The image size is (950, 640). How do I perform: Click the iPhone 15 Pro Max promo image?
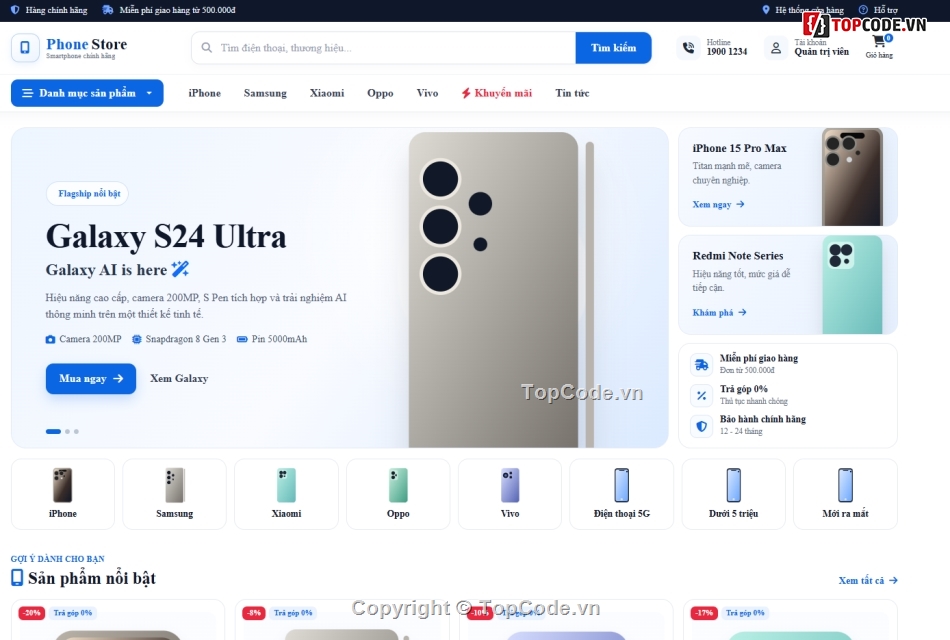coord(852,177)
